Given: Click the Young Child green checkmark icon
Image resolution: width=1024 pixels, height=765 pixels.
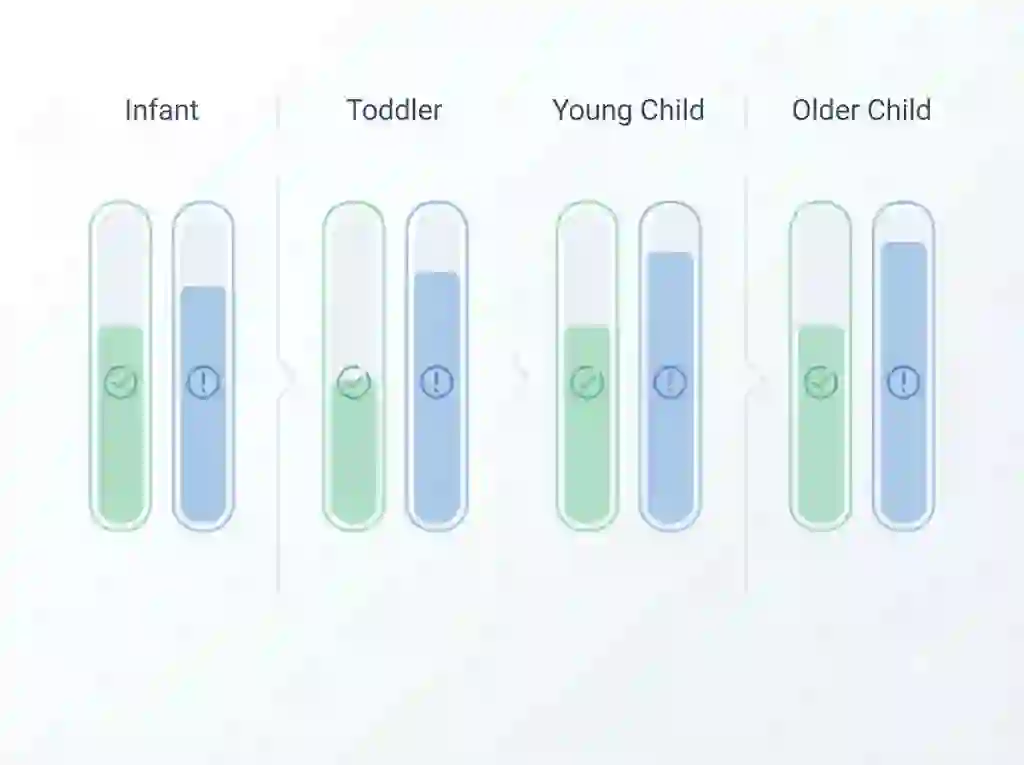Looking at the screenshot, I should point(587,382).
